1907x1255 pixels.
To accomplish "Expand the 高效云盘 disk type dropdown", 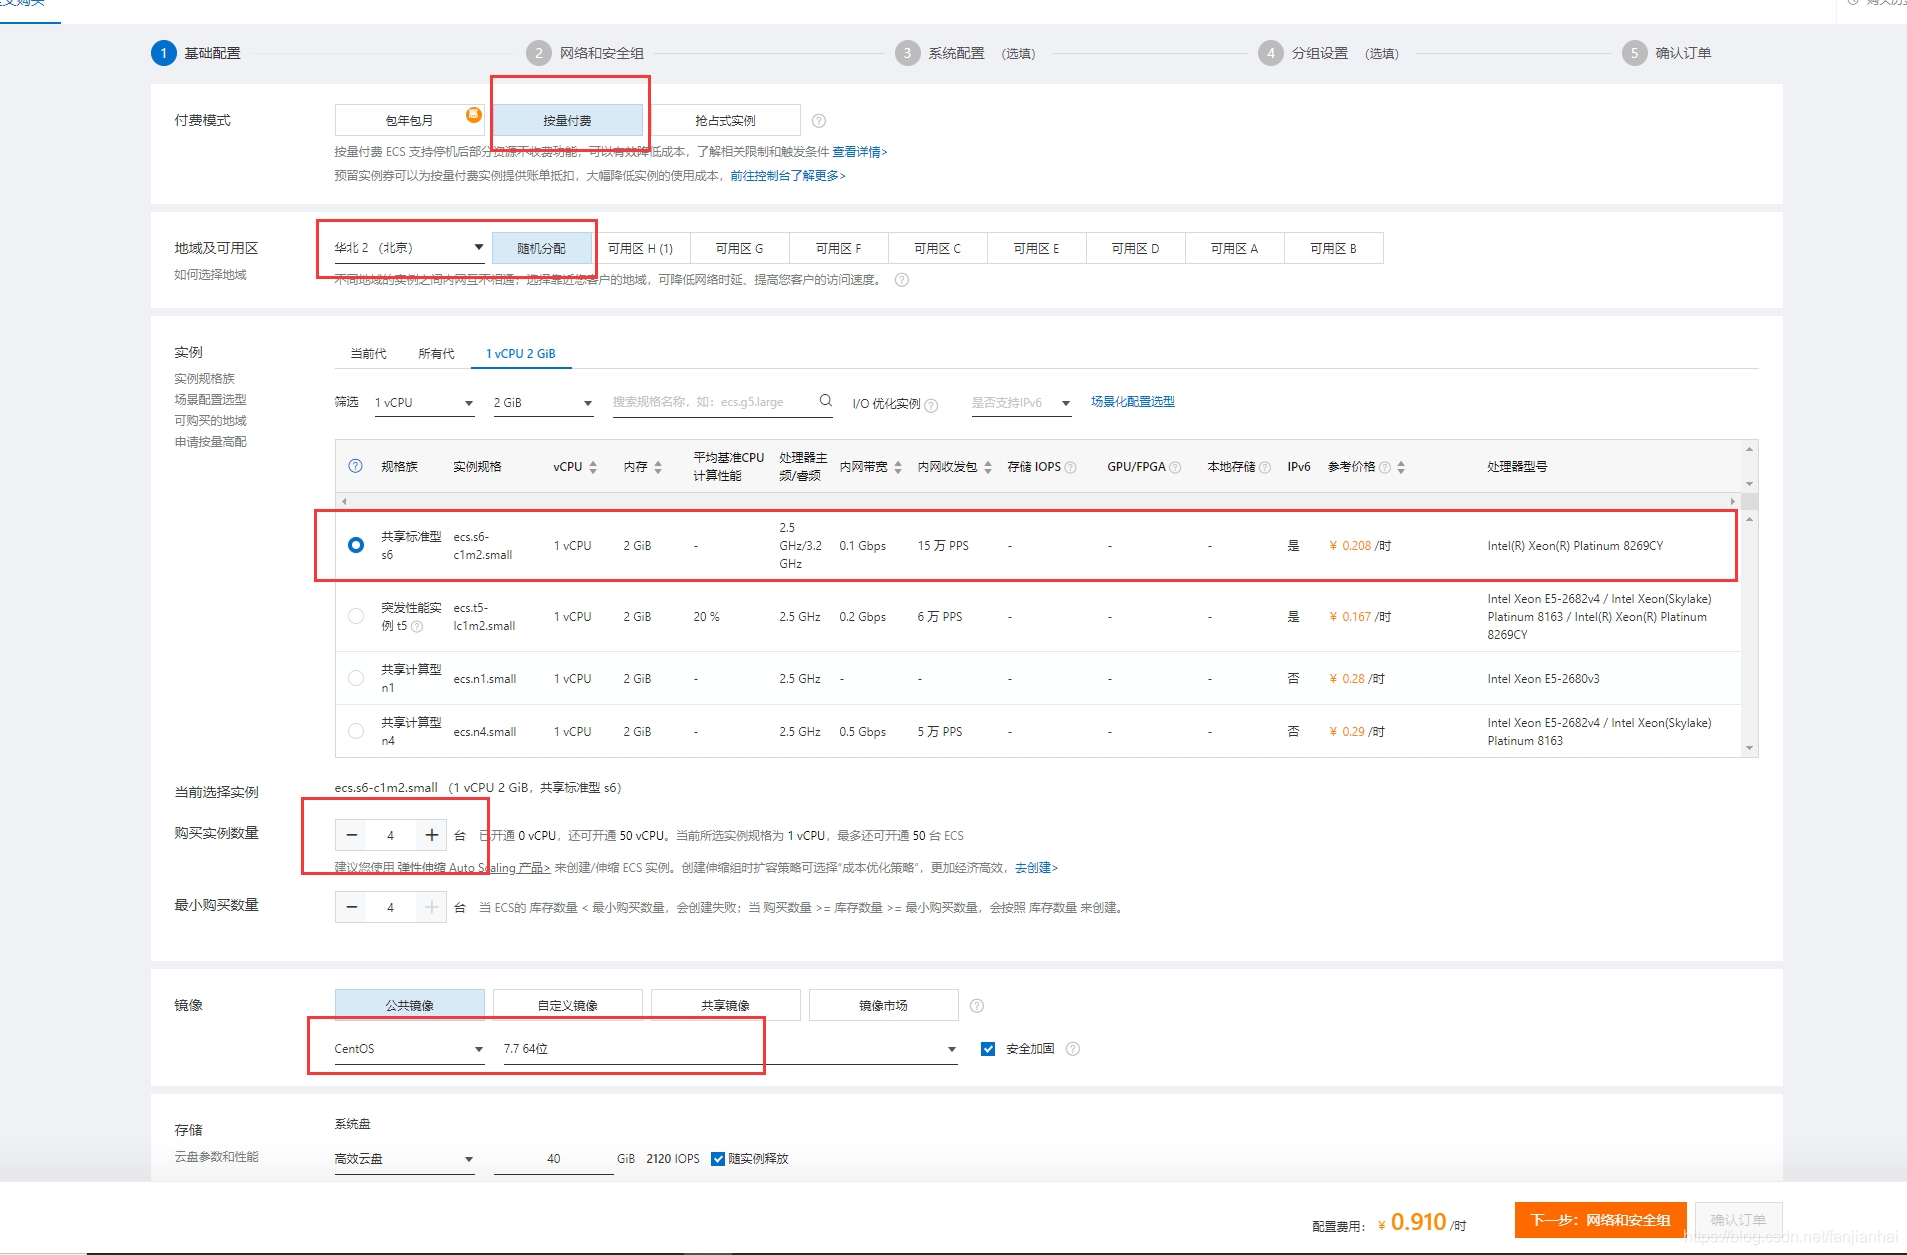I will click(404, 1159).
